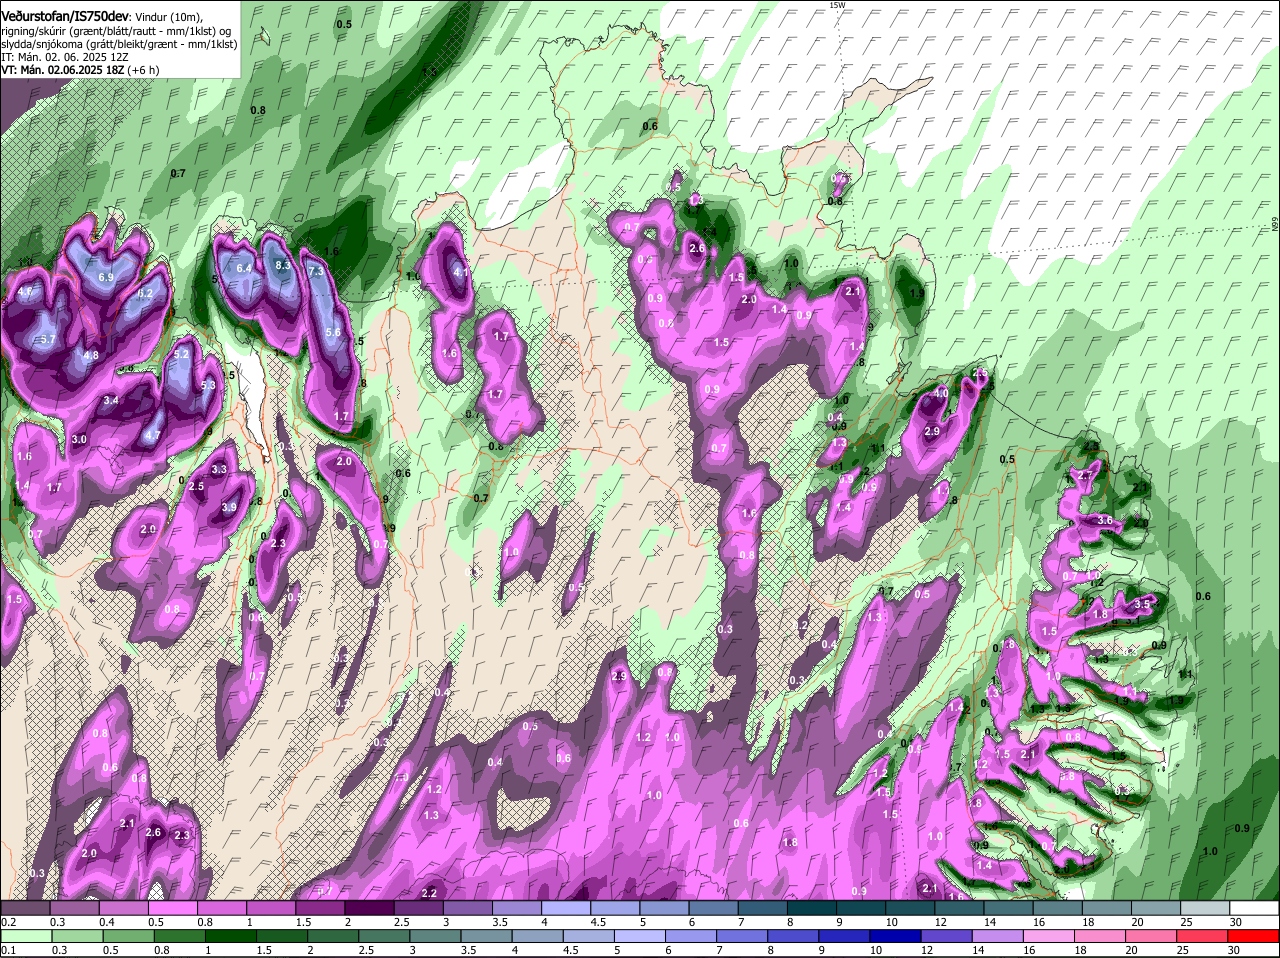Pick the dark green 1 mm rain swatch

233,936
